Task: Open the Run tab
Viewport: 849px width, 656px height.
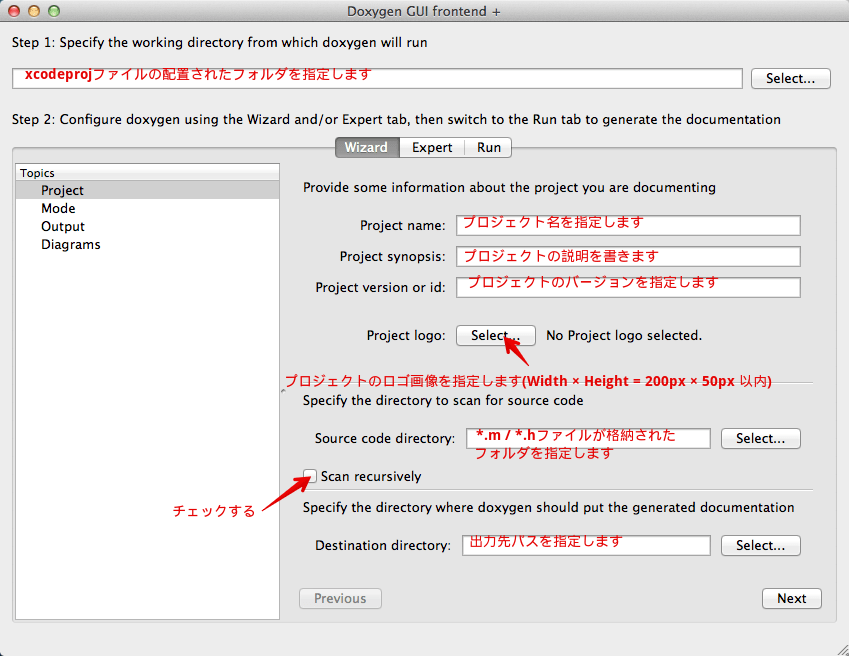Action: click(488, 147)
